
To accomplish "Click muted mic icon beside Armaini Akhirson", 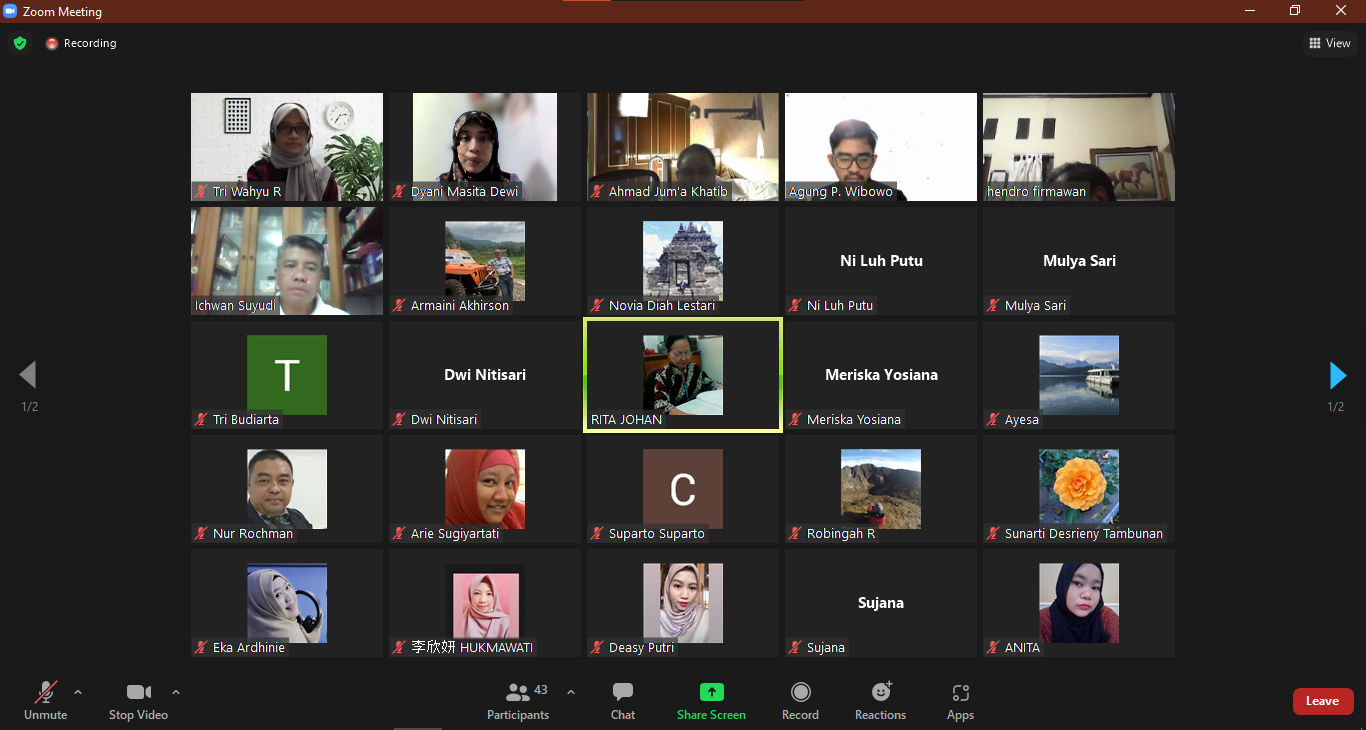I will (x=400, y=306).
